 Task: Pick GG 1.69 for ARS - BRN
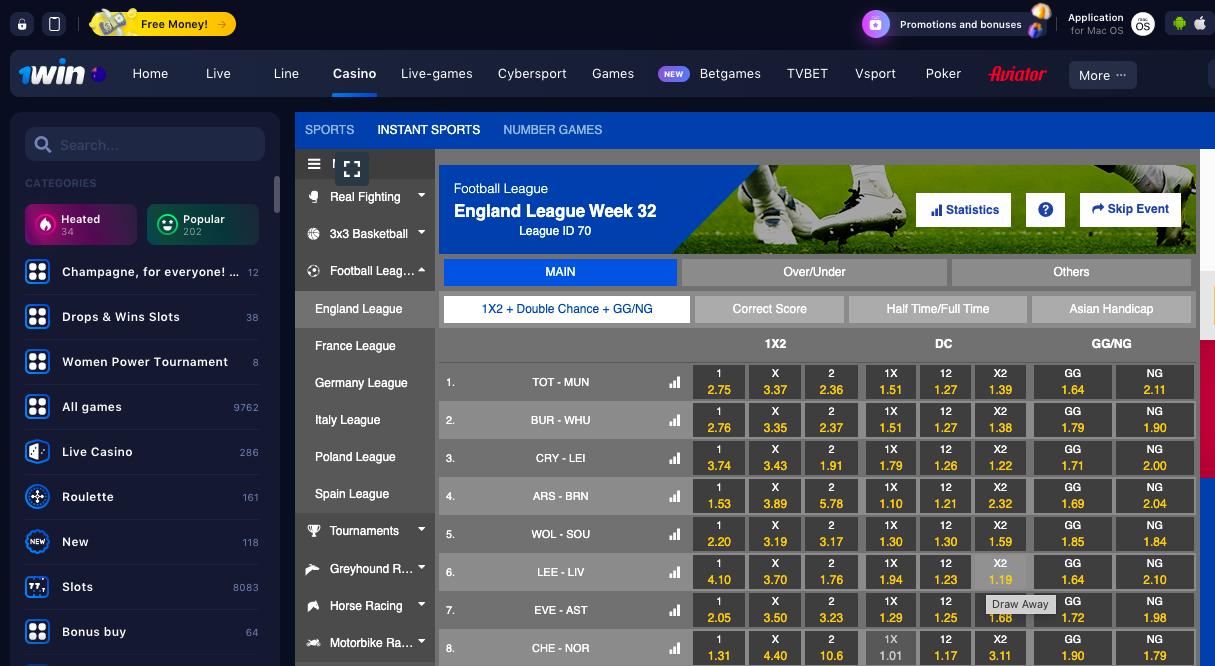point(1073,496)
